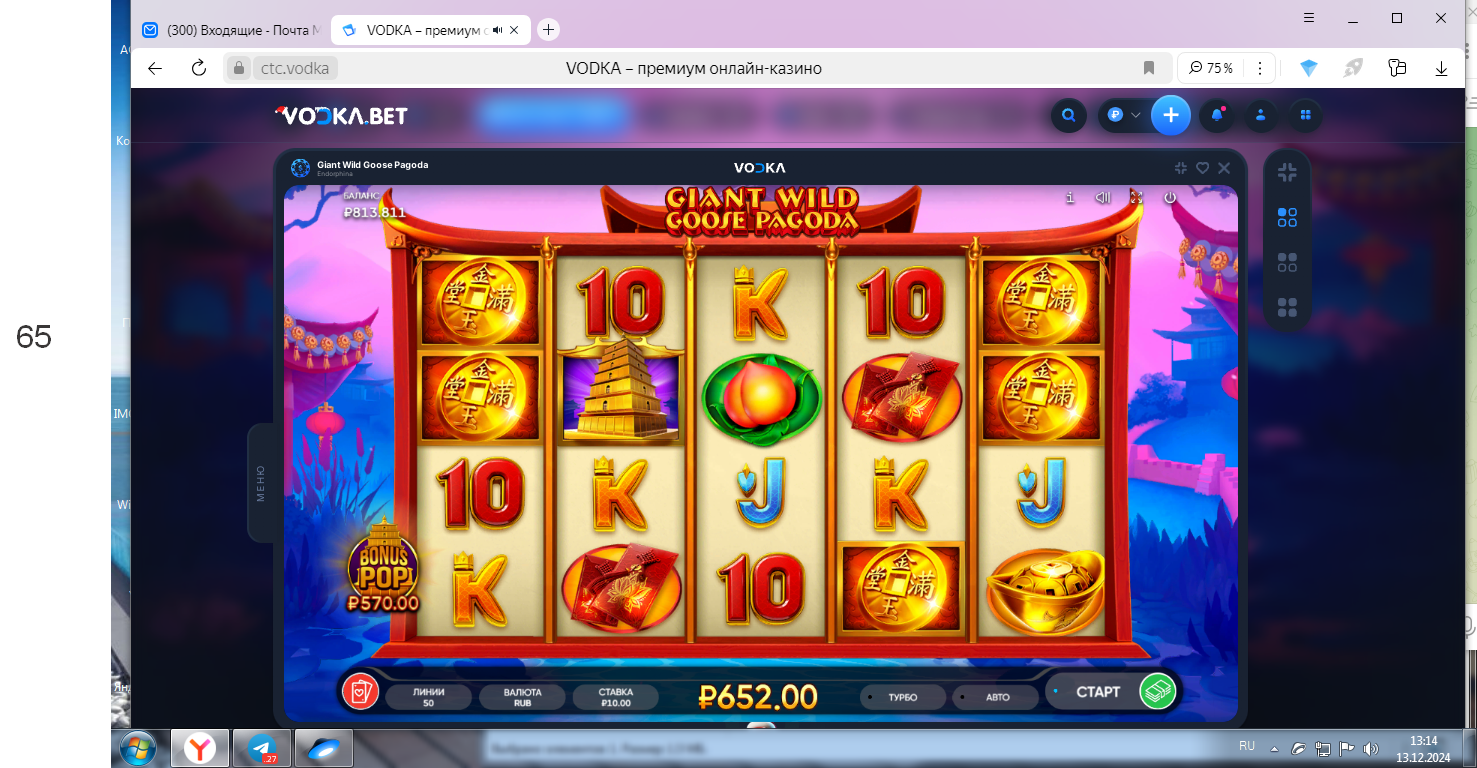Open the notifications bell icon
This screenshot has height=768, width=1477.
[x=1217, y=116]
